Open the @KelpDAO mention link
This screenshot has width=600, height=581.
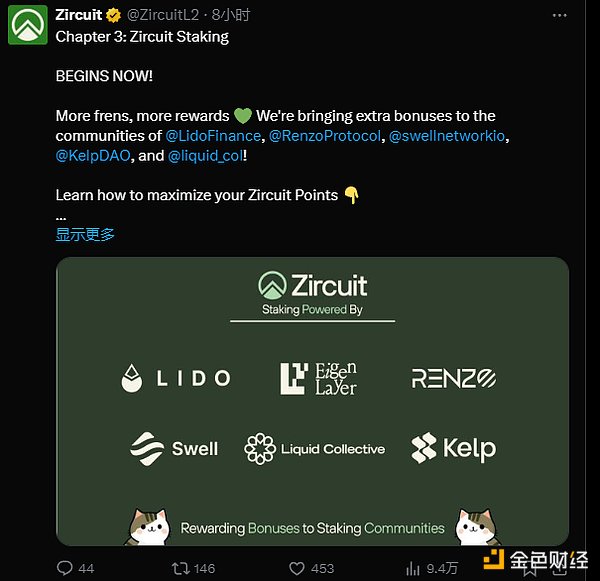click(x=94, y=156)
